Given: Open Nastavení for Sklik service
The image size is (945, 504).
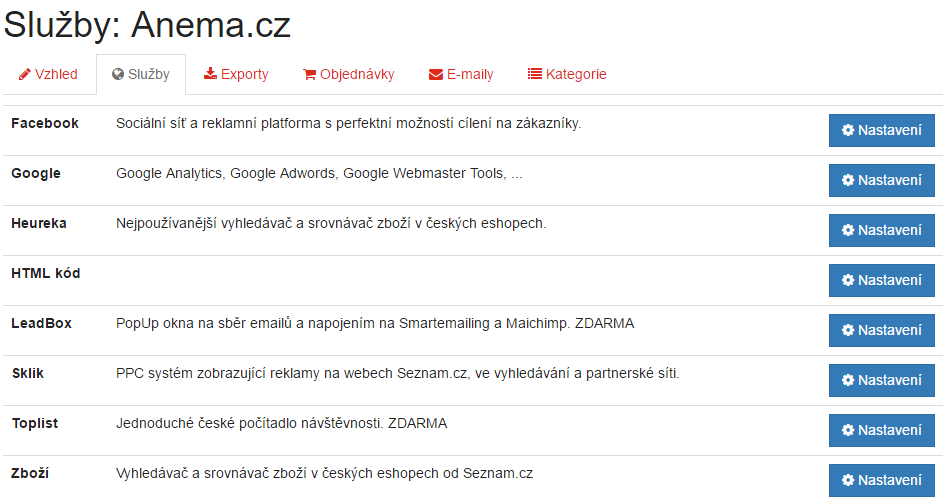Looking at the screenshot, I should [882, 380].
